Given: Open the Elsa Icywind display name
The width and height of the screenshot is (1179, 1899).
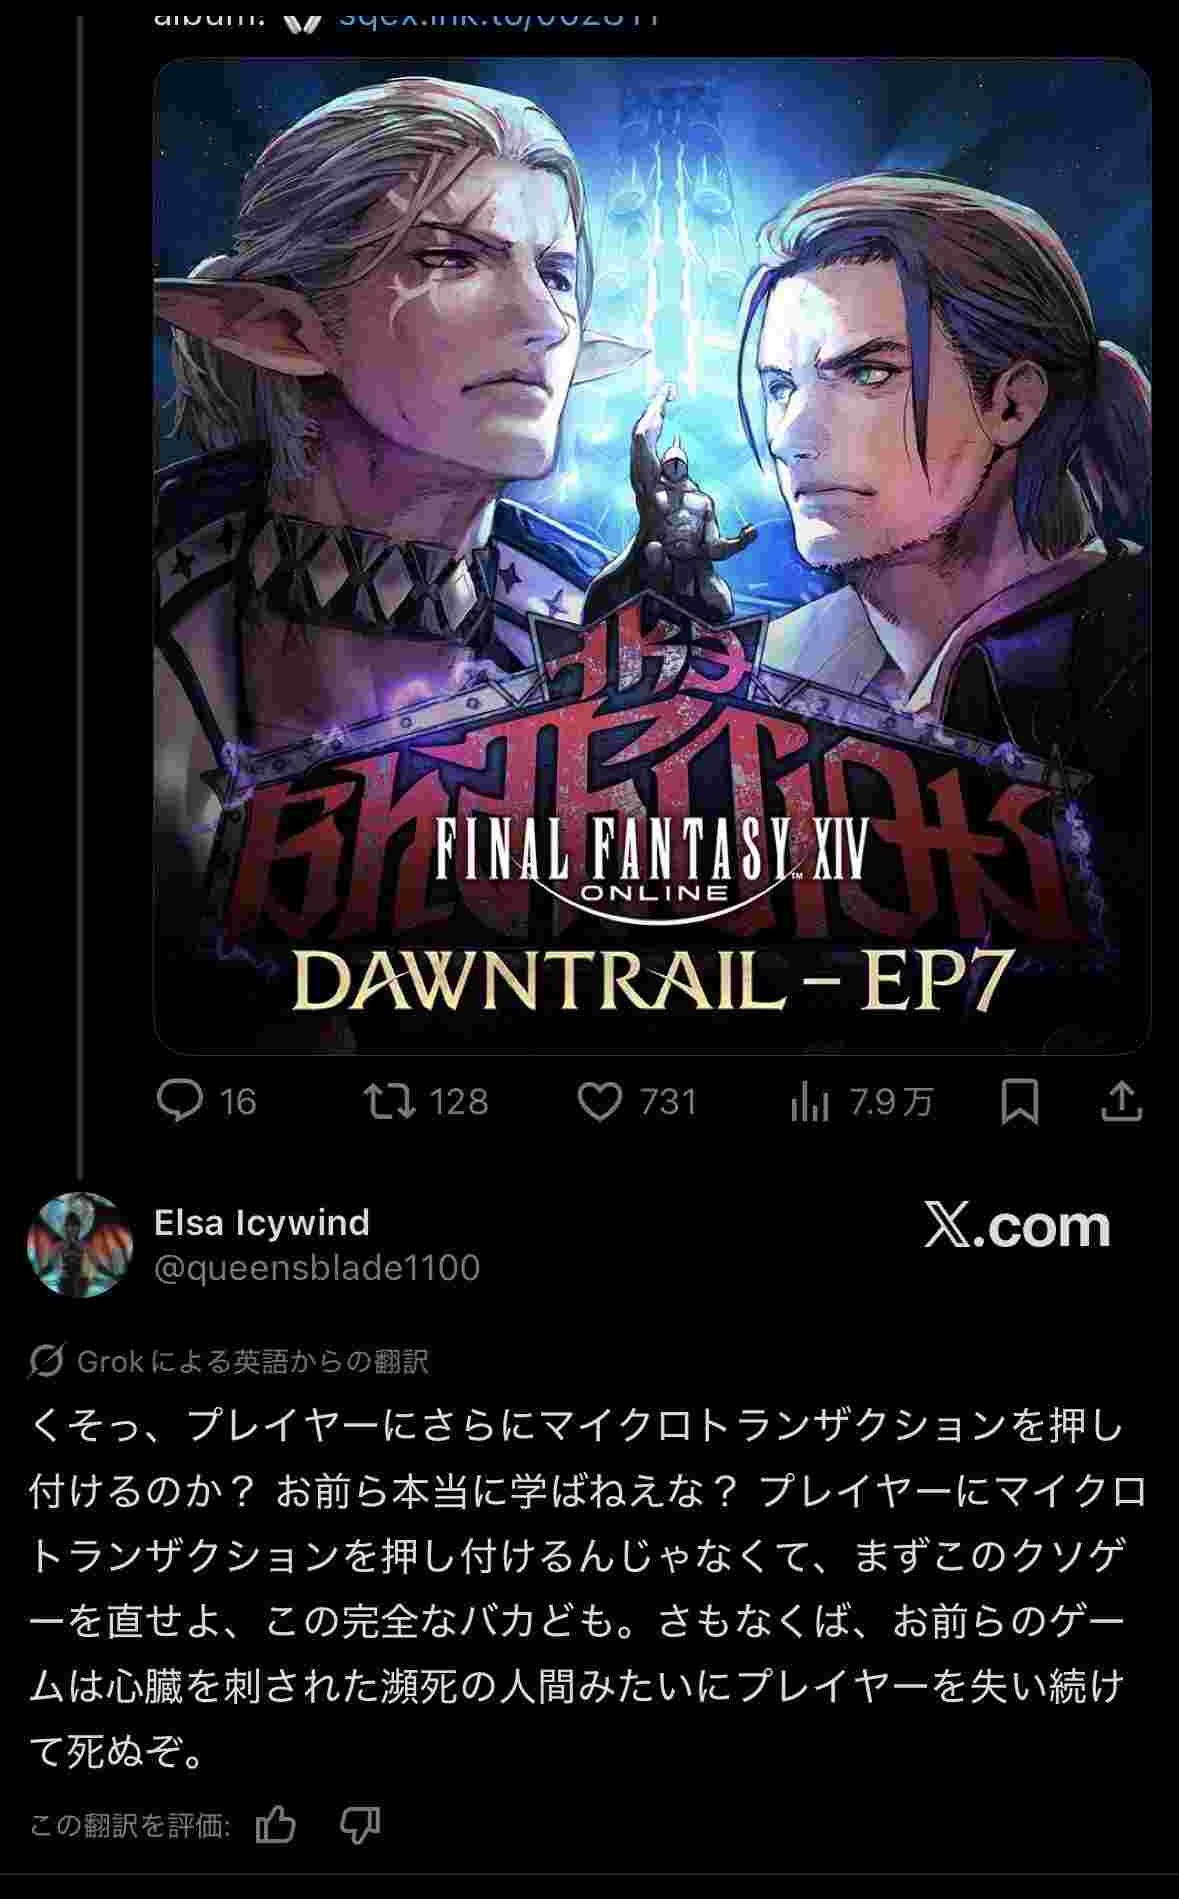Looking at the screenshot, I should [x=262, y=1222].
